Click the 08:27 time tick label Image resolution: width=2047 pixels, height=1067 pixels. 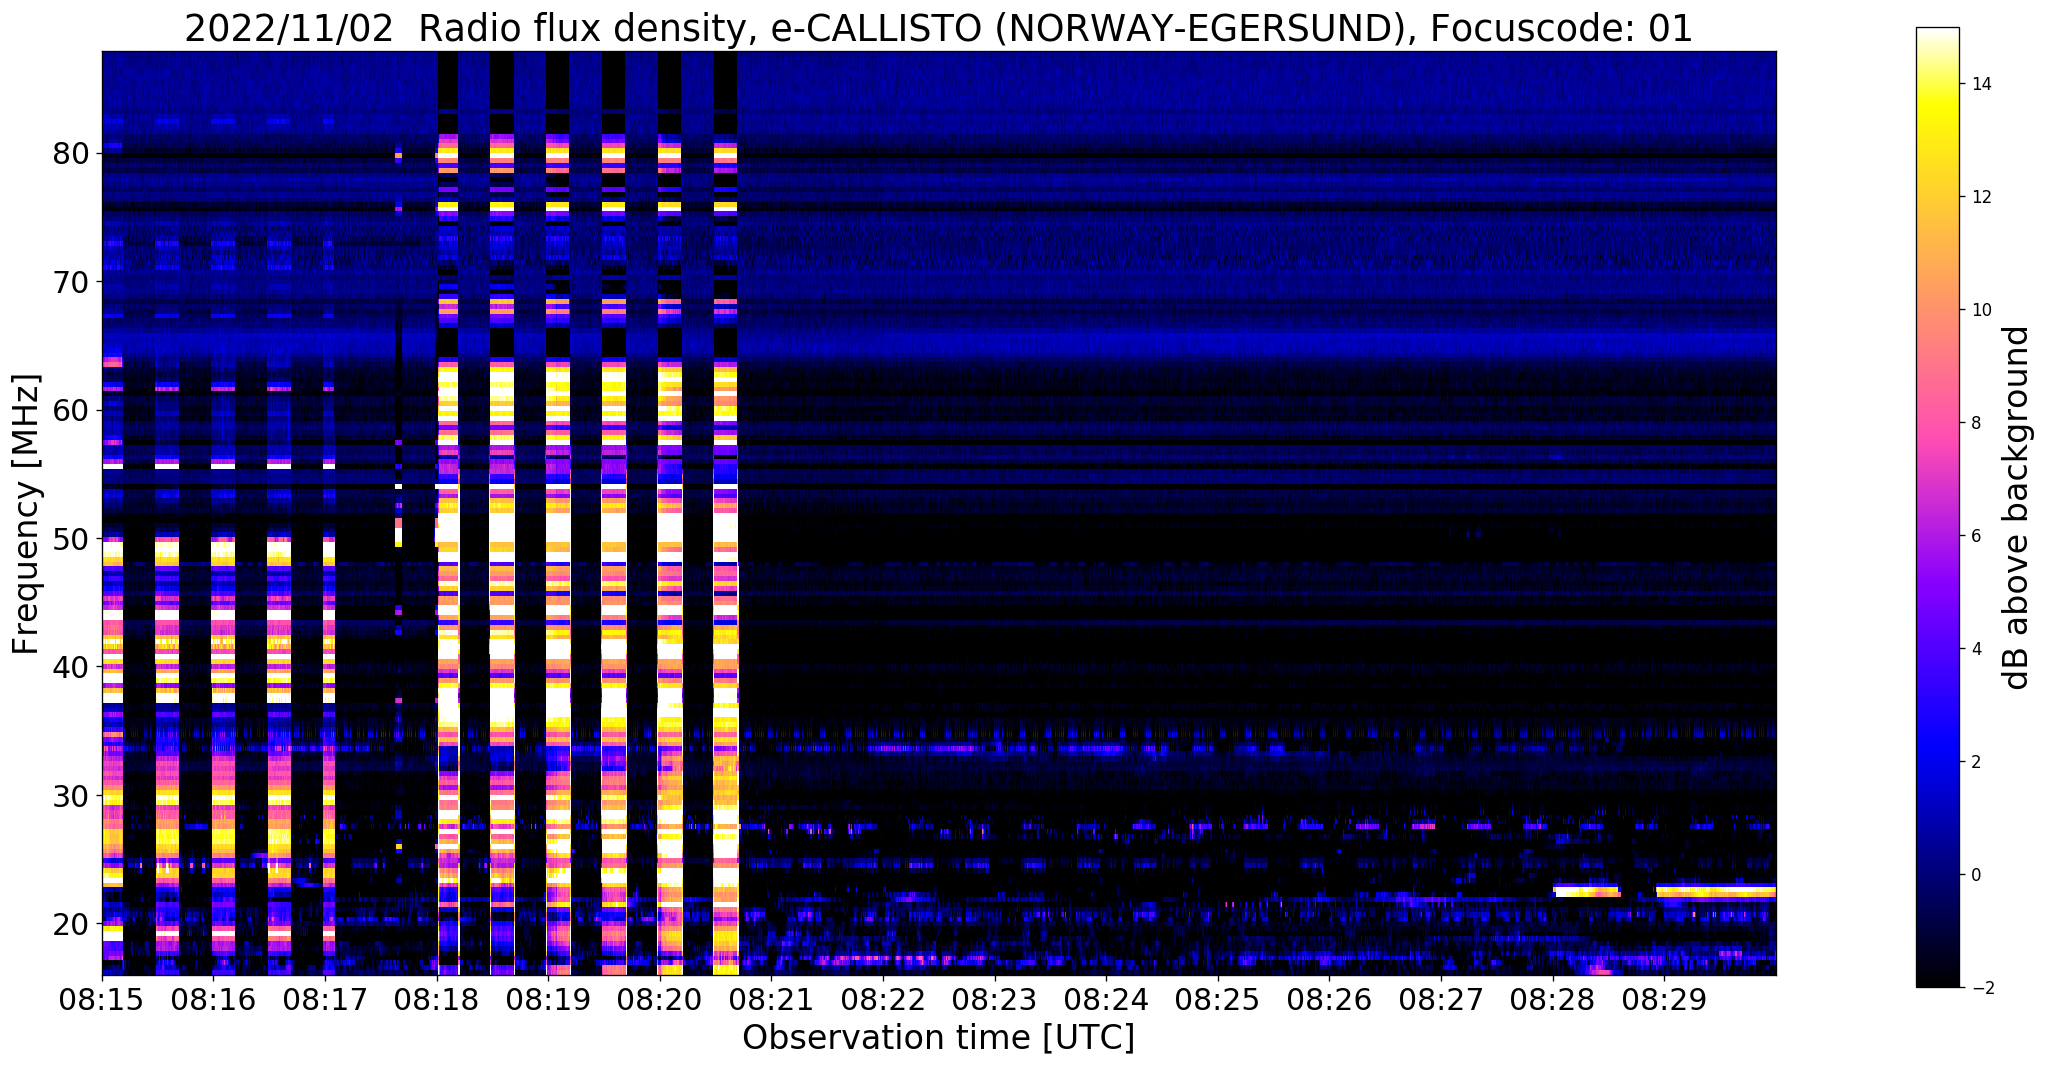click(1441, 999)
